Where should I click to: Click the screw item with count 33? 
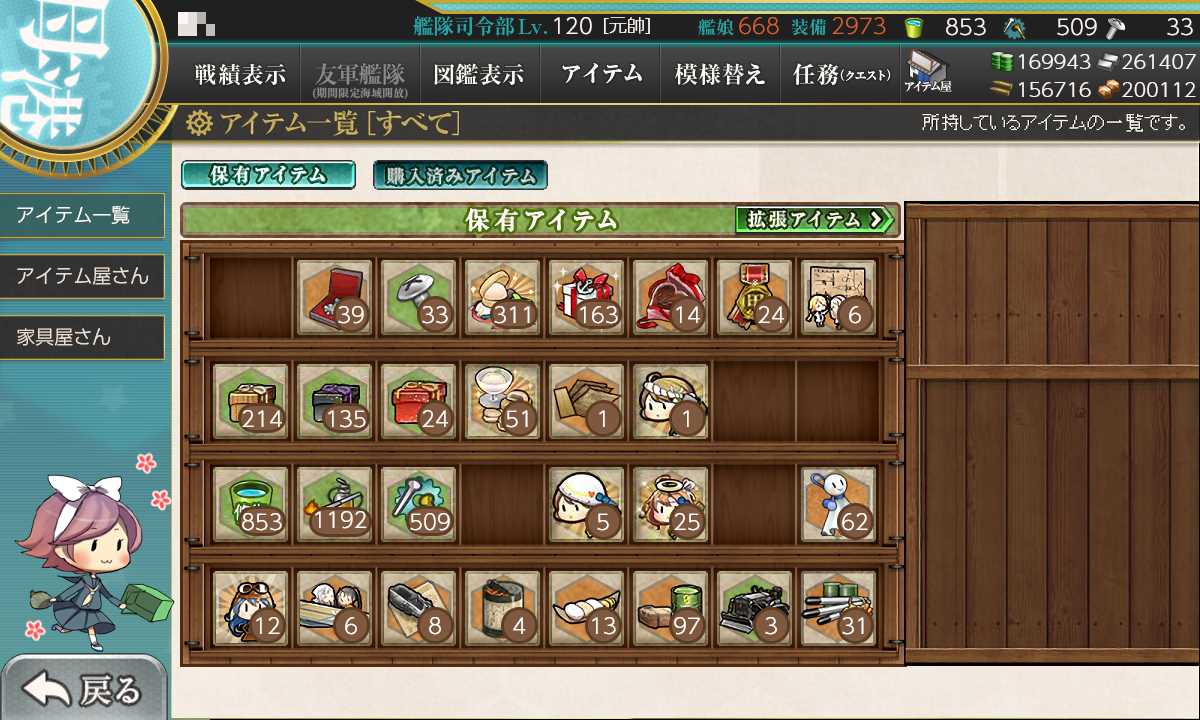pyautogui.click(x=419, y=297)
